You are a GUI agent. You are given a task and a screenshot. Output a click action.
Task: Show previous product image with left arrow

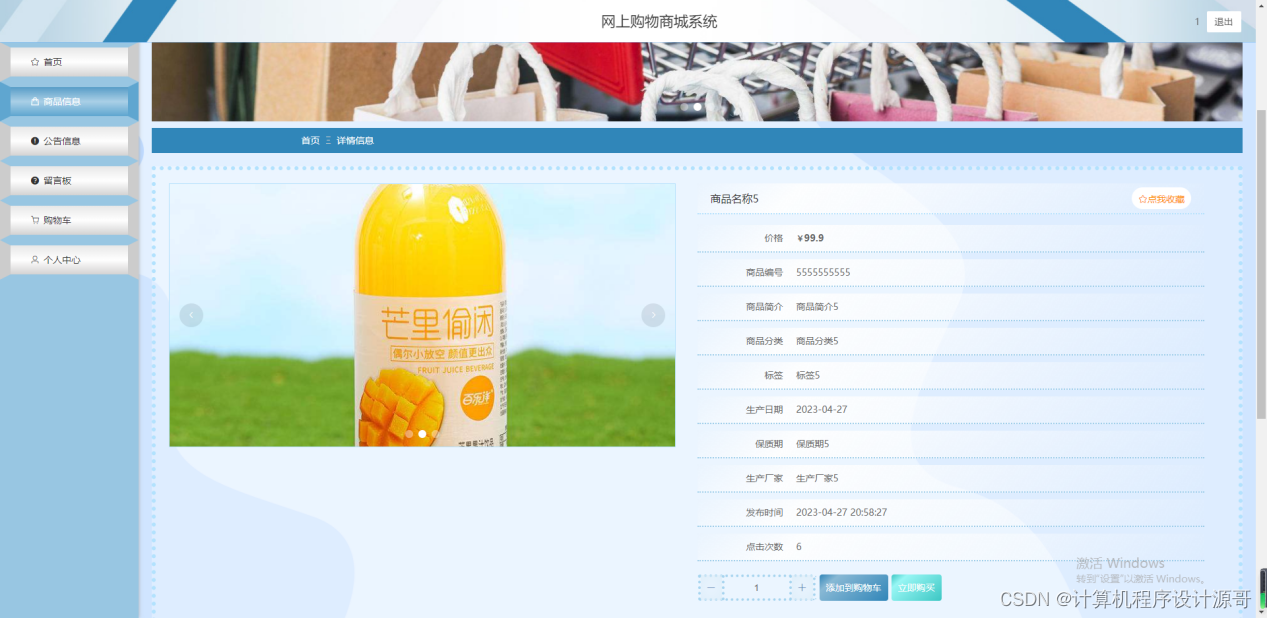point(191,315)
